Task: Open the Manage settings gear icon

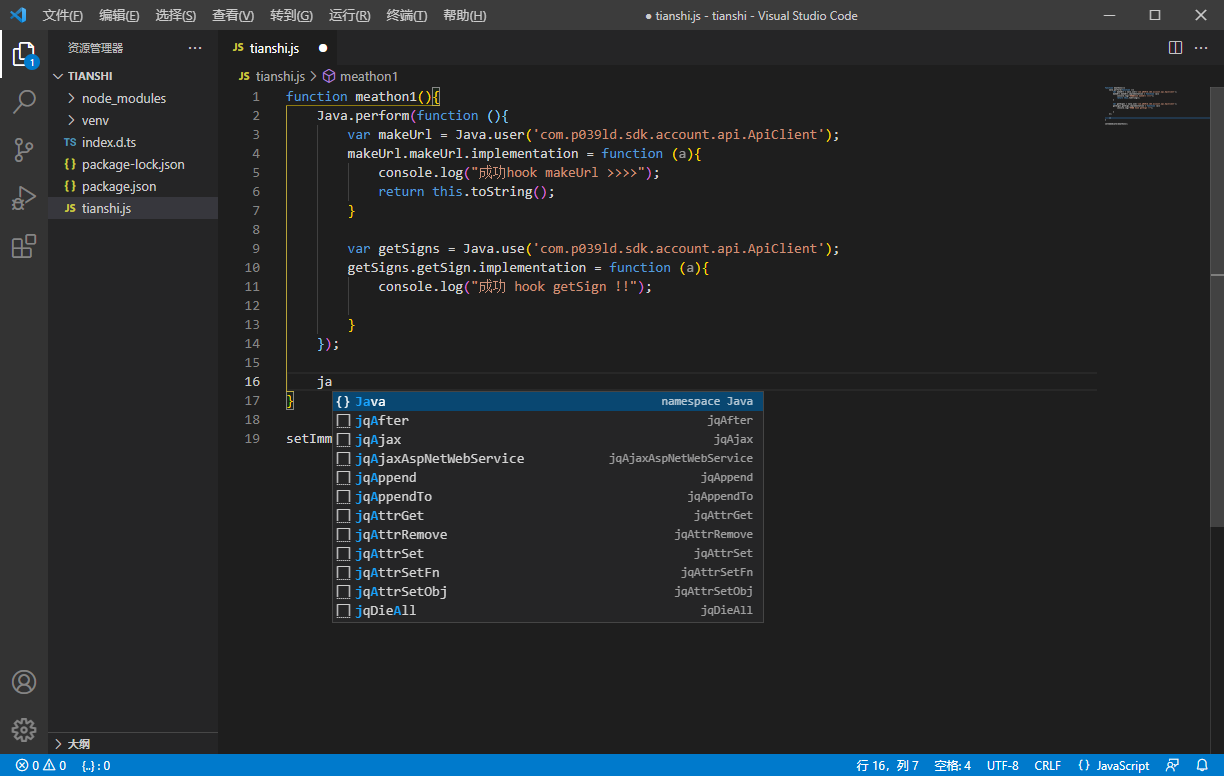Action: click(x=24, y=730)
